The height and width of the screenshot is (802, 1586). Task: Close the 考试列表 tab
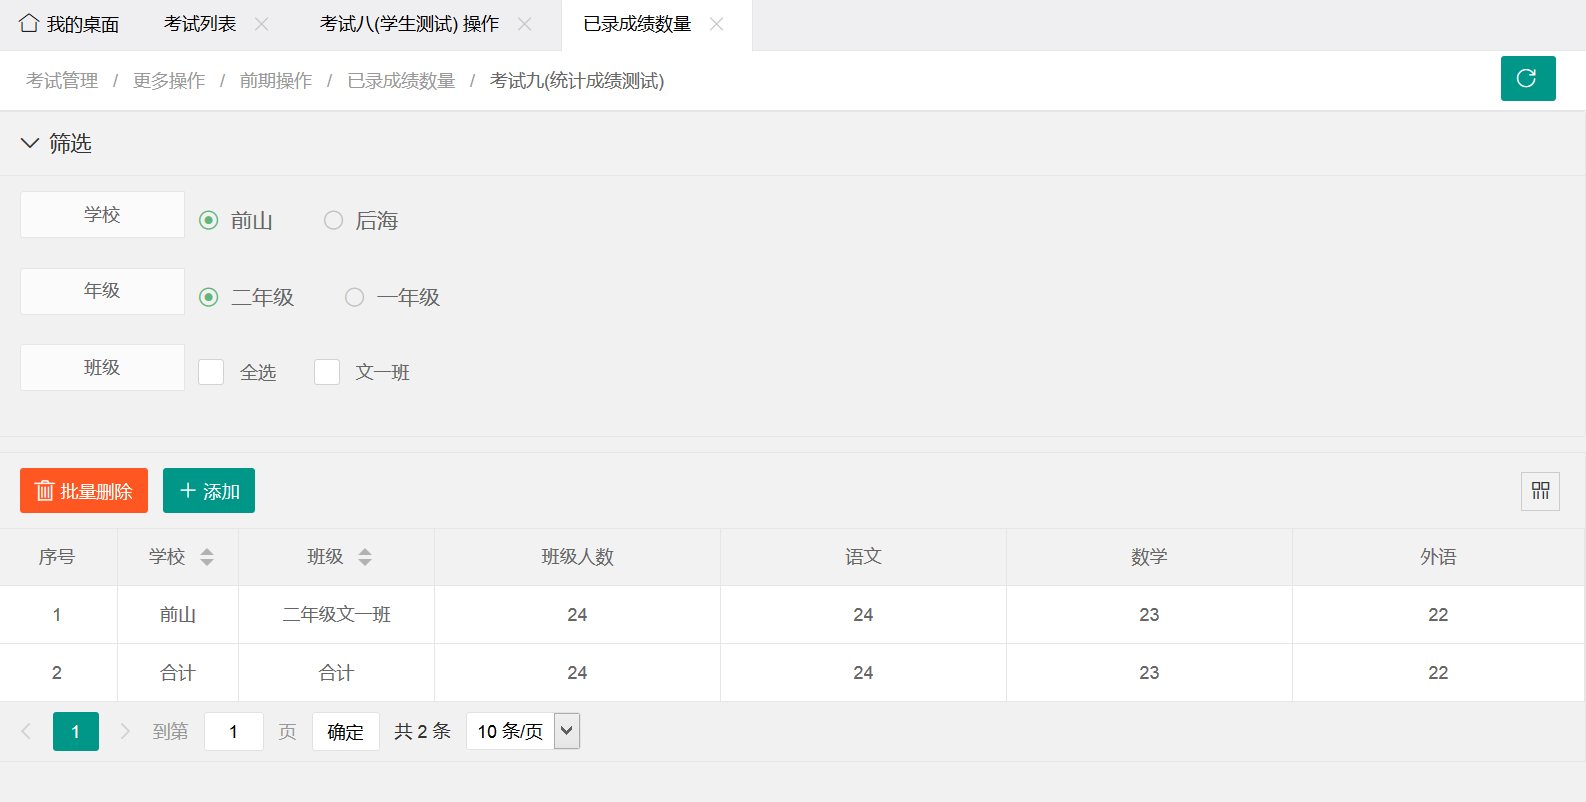tap(262, 24)
